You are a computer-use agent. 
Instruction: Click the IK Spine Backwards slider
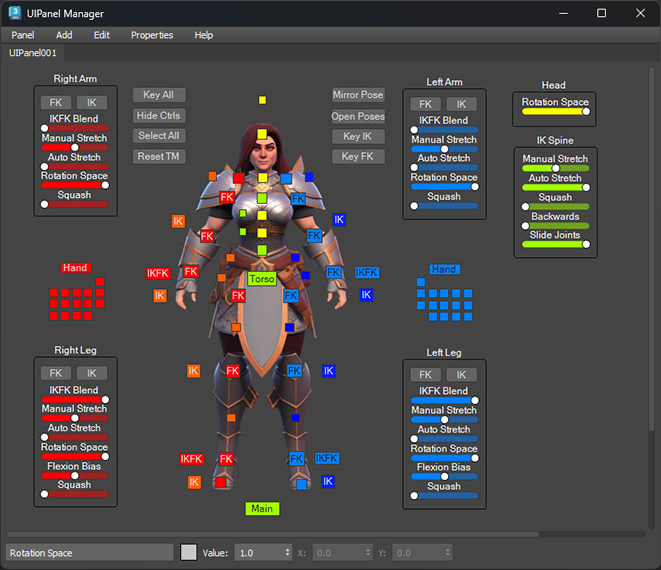pos(555,226)
